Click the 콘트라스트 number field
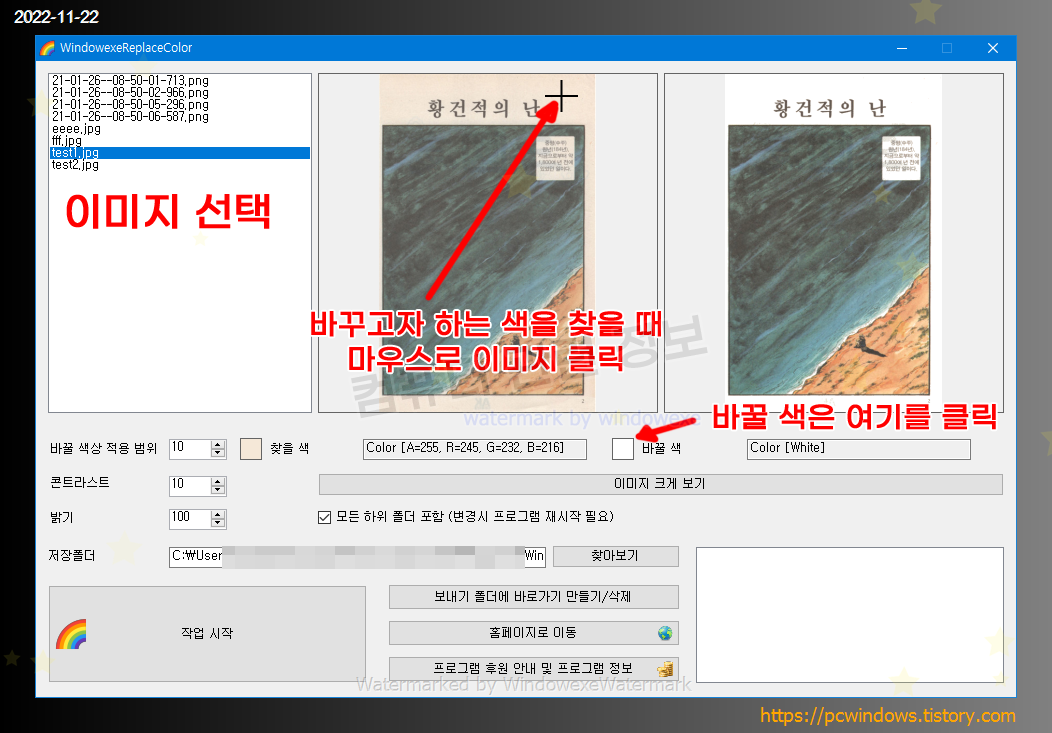1052x733 pixels. point(191,486)
